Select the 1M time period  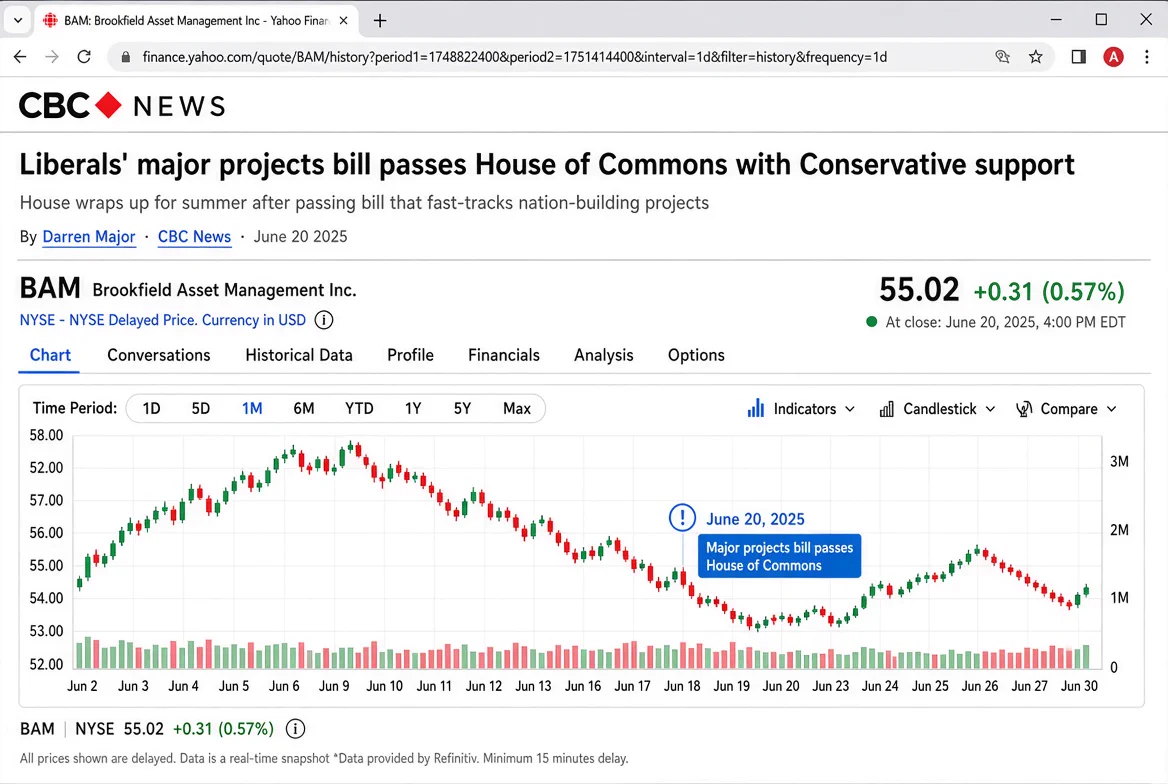click(x=252, y=408)
